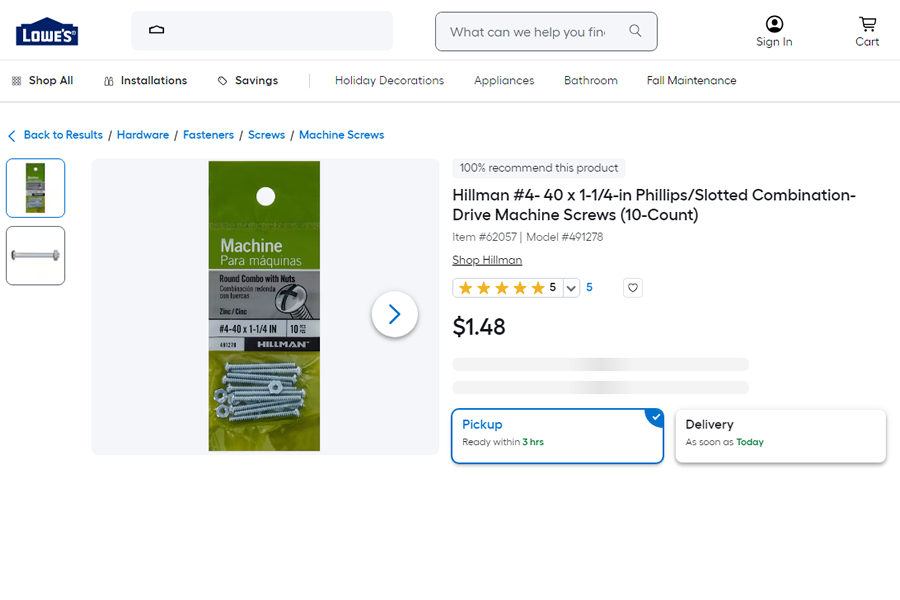Click the Savings tag icon
The width and height of the screenshot is (900, 600).
click(223, 81)
